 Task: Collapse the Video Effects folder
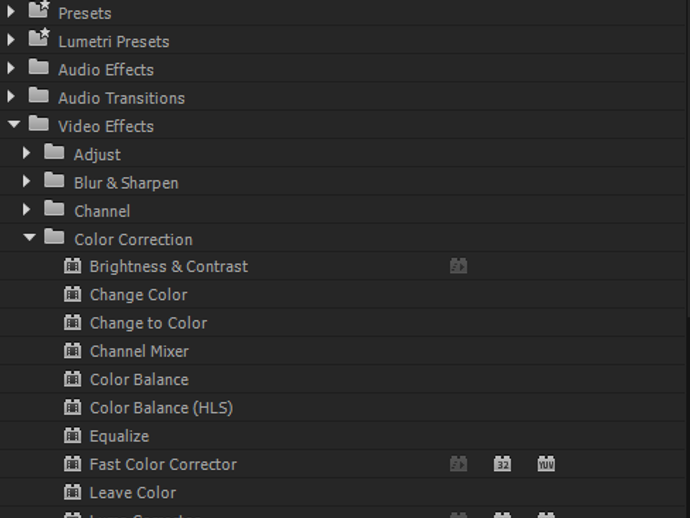click(12, 126)
